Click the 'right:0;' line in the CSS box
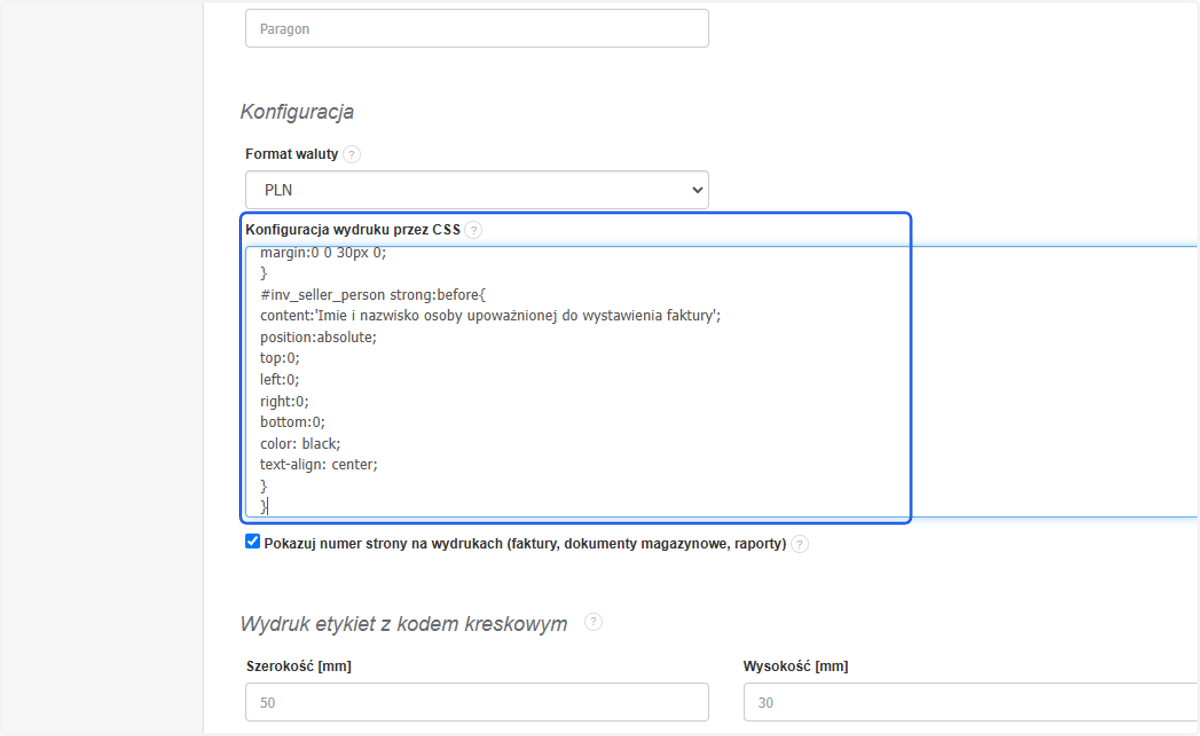The height and width of the screenshot is (736, 1200). coord(284,400)
